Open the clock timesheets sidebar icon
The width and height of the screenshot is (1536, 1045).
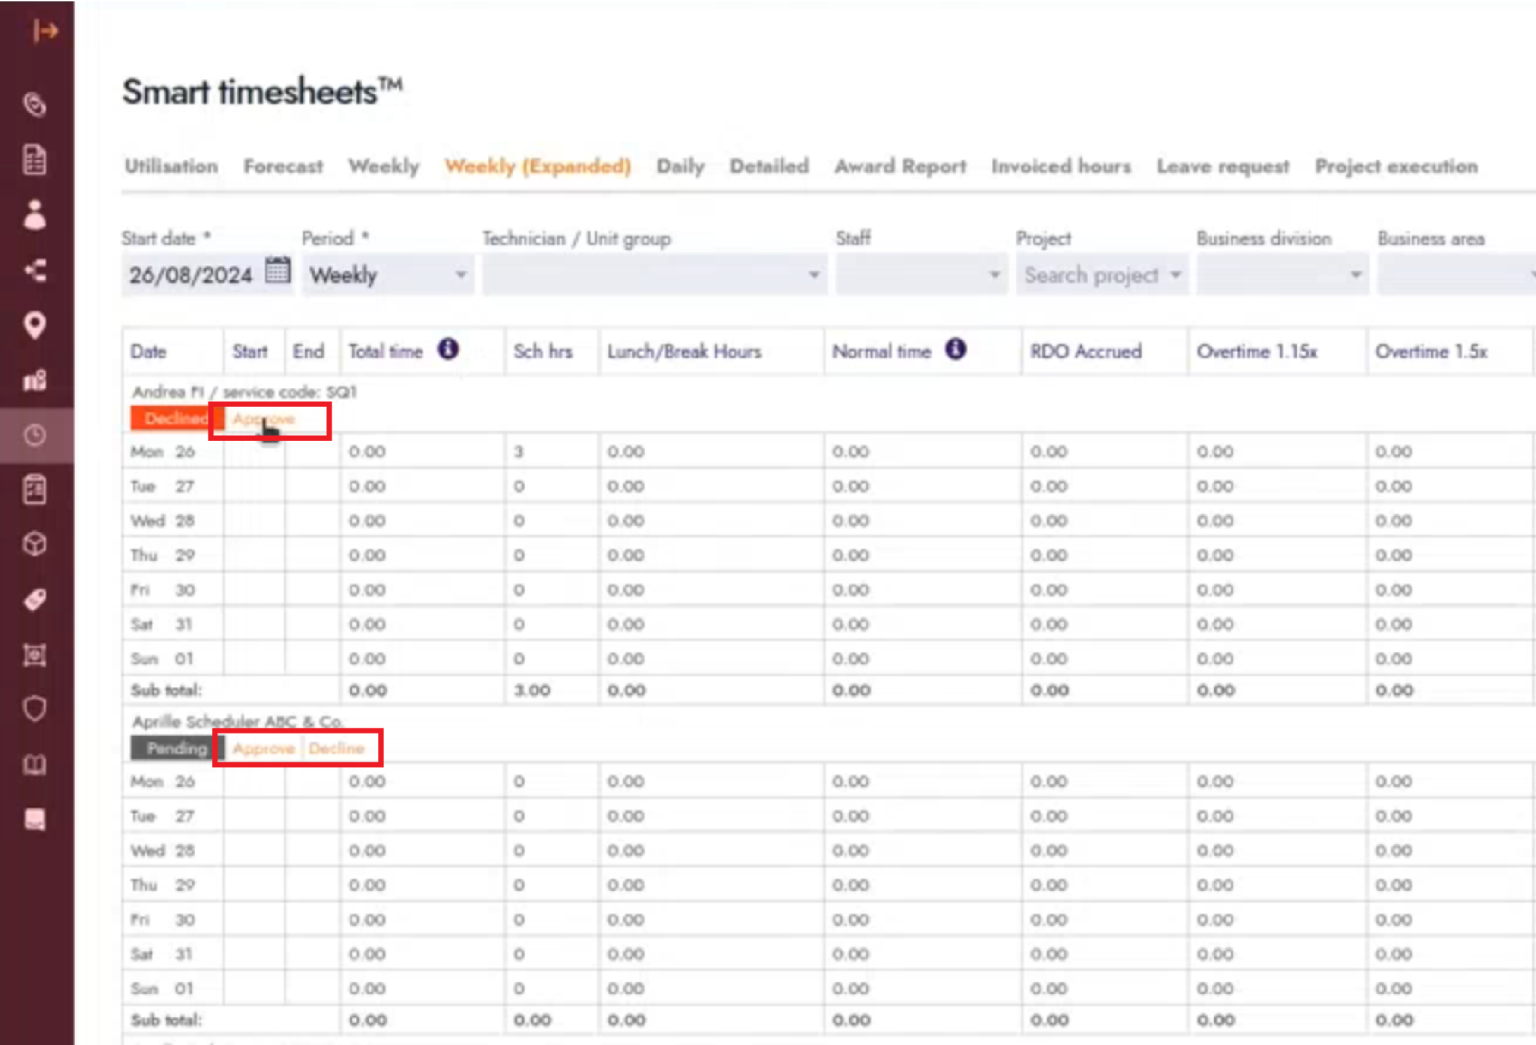point(35,435)
